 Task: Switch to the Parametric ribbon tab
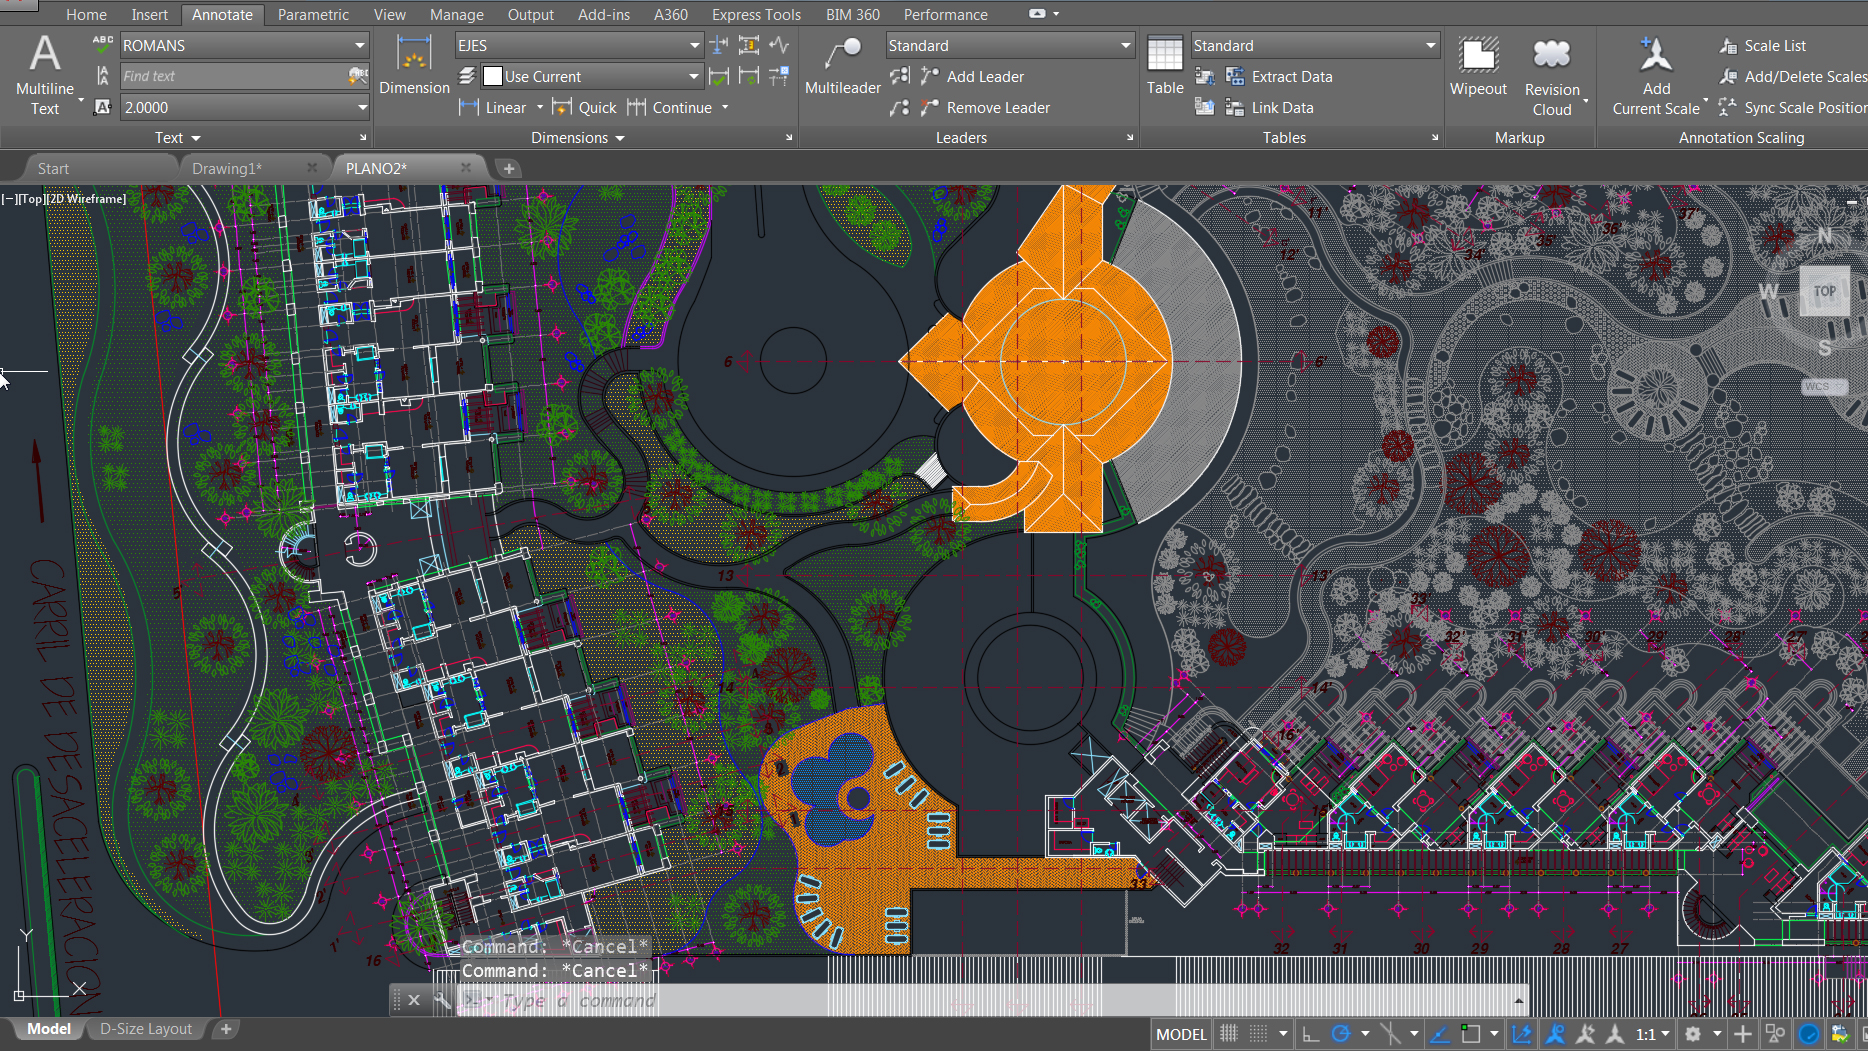(x=313, y=14)
